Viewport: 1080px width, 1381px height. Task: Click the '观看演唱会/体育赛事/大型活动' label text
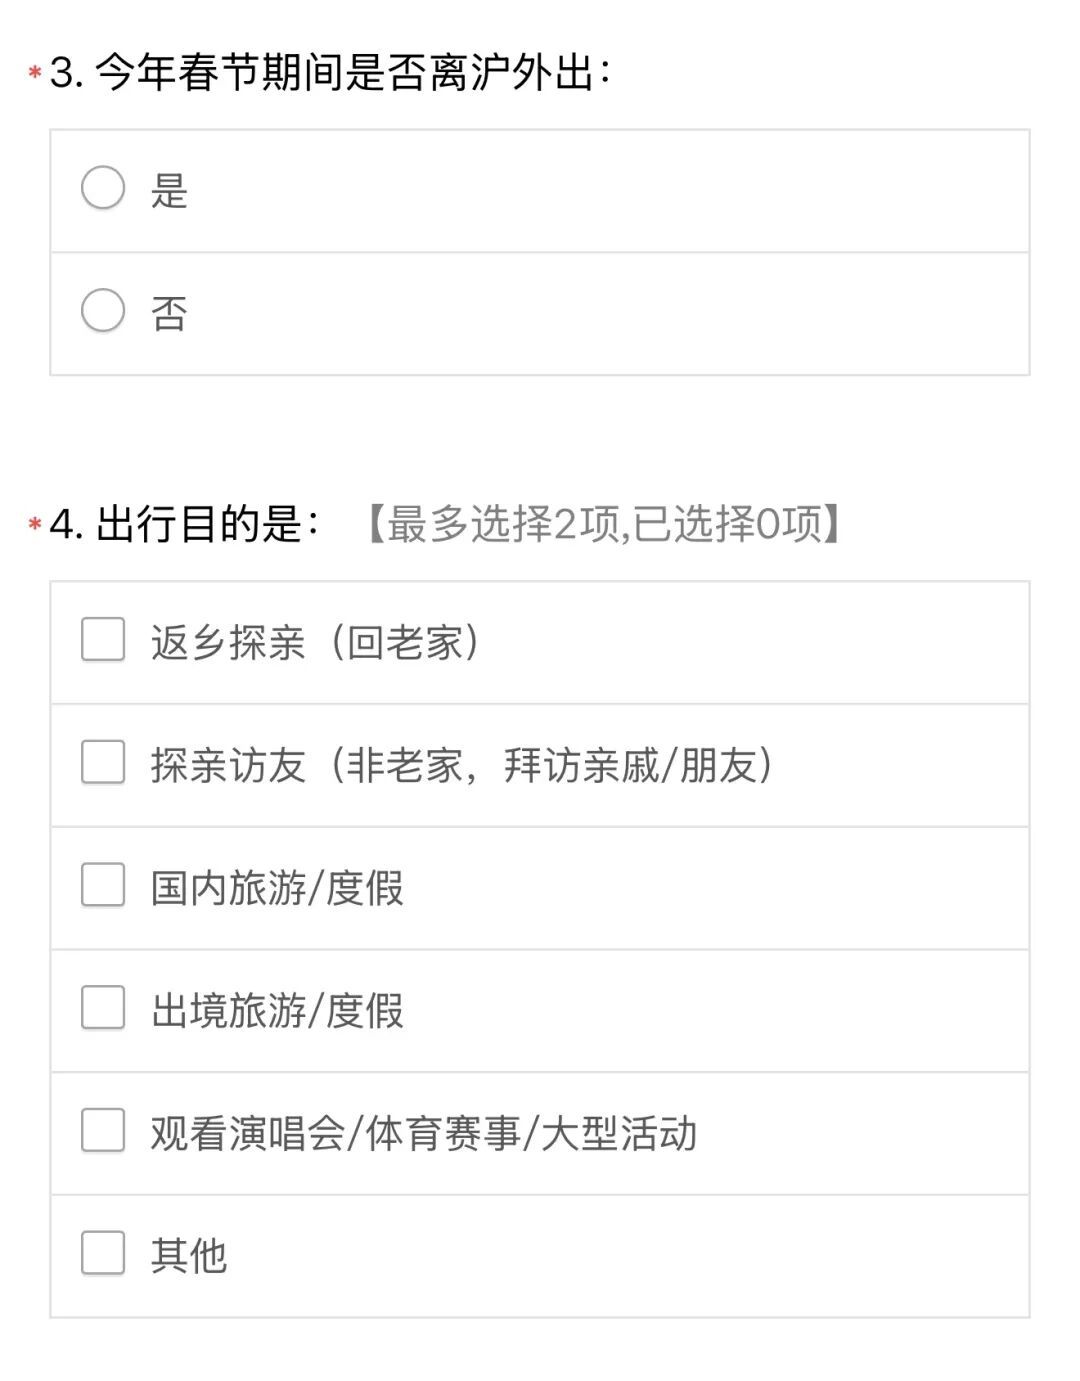[424, 1133]
